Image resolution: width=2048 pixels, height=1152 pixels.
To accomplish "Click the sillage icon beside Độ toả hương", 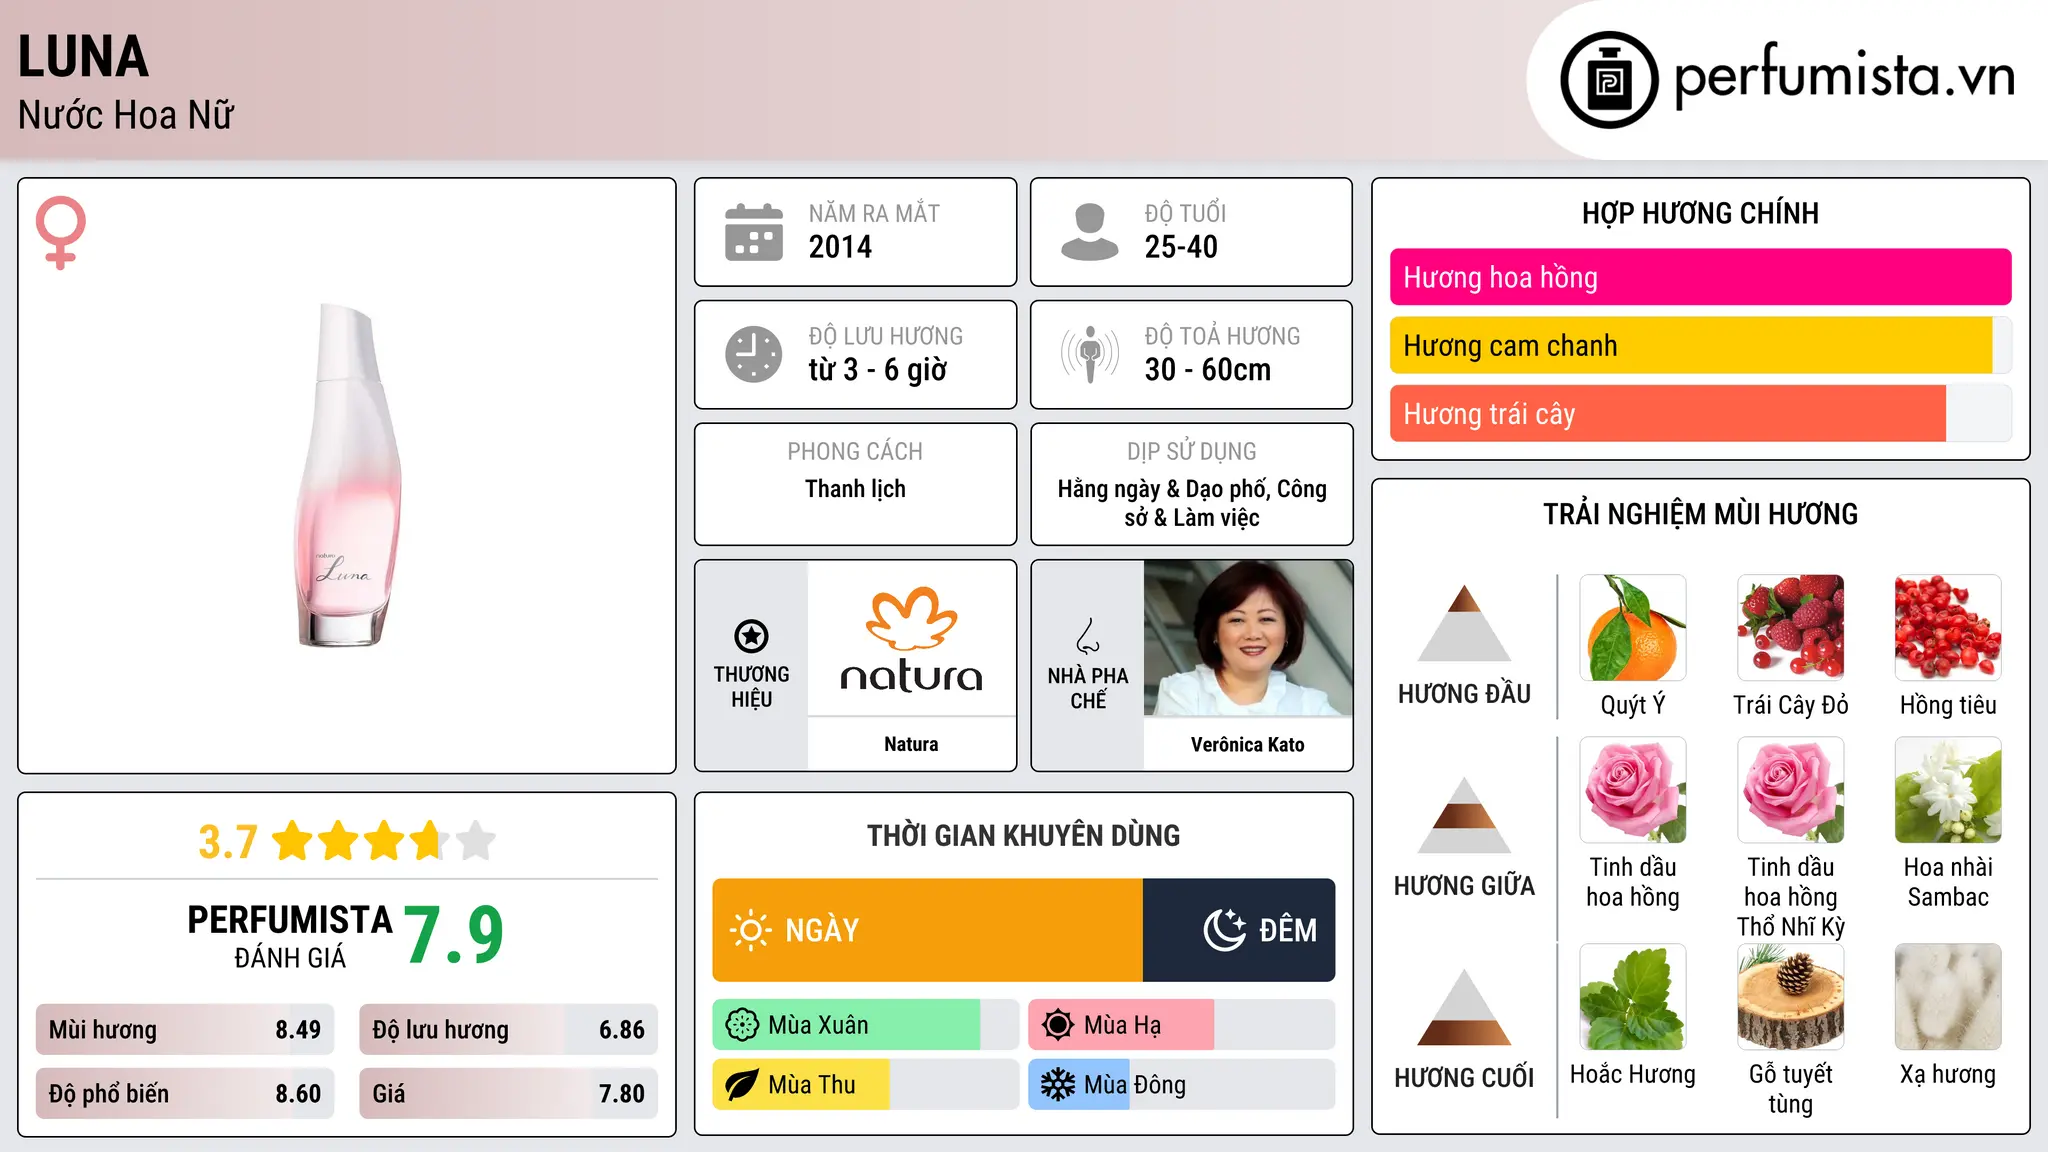I will (x=1089, y=354).
